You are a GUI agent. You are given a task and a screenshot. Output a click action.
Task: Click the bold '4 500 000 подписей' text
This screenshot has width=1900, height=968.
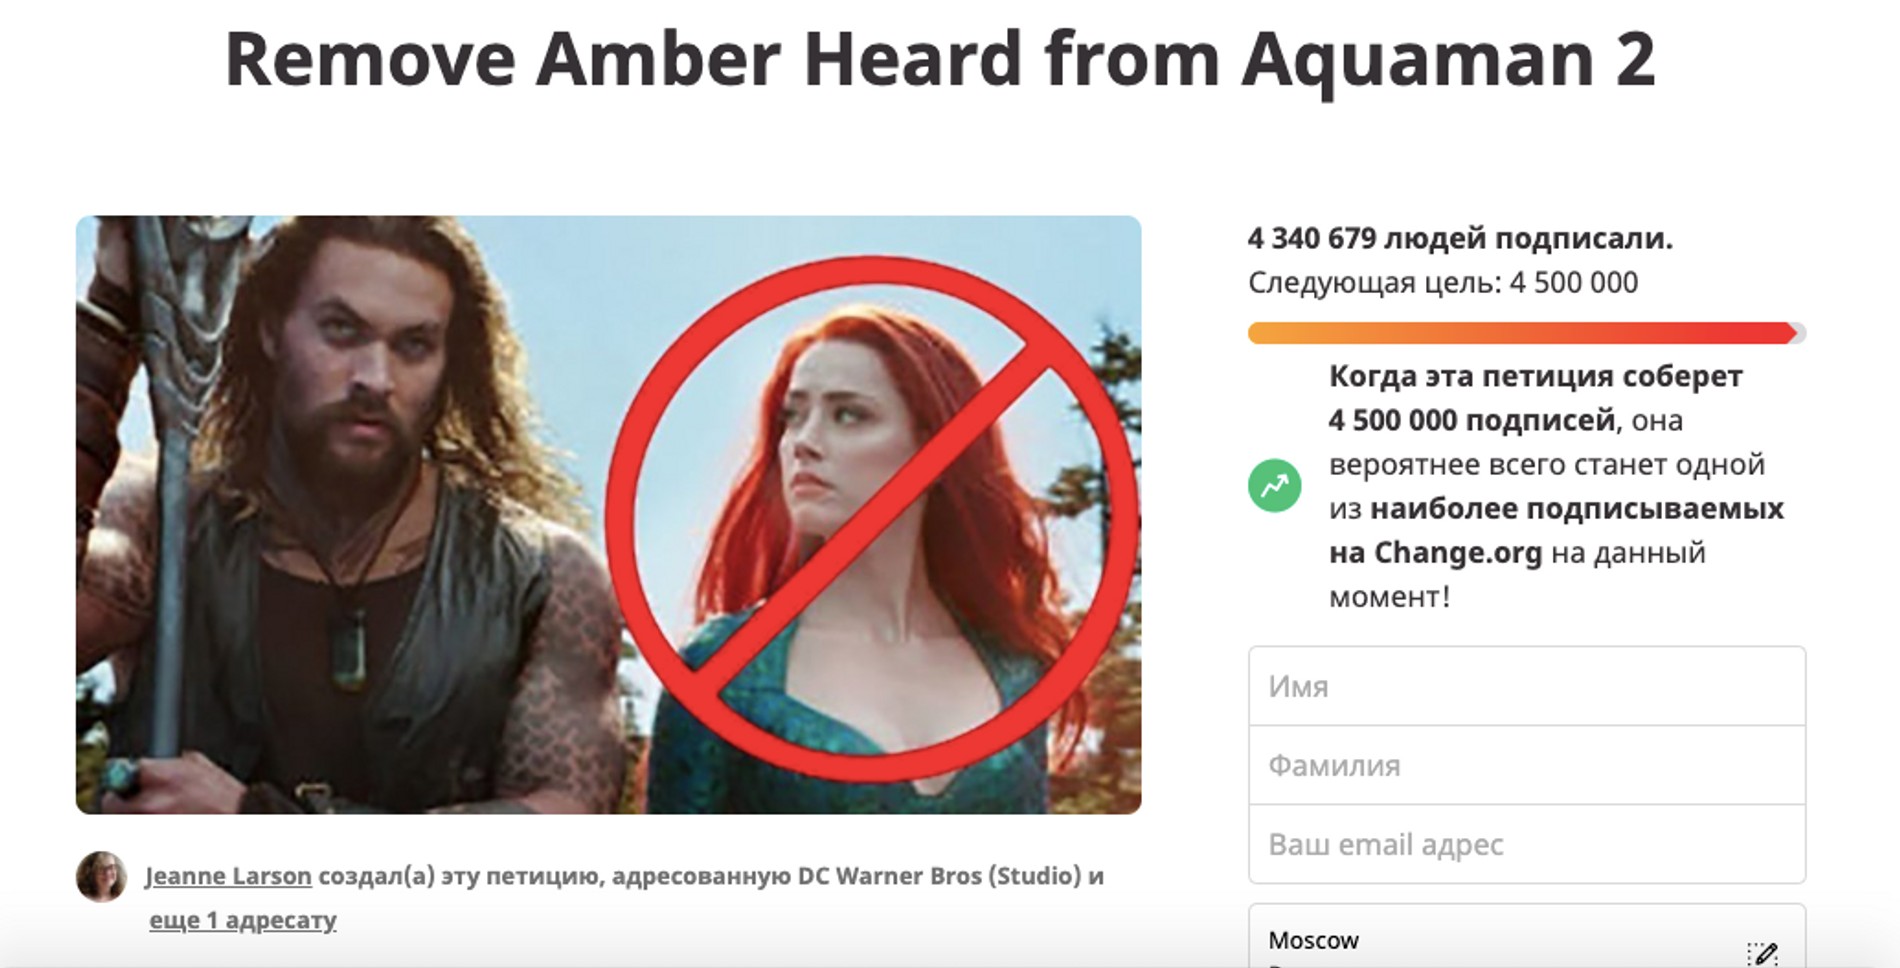(x=1472, y=421)
